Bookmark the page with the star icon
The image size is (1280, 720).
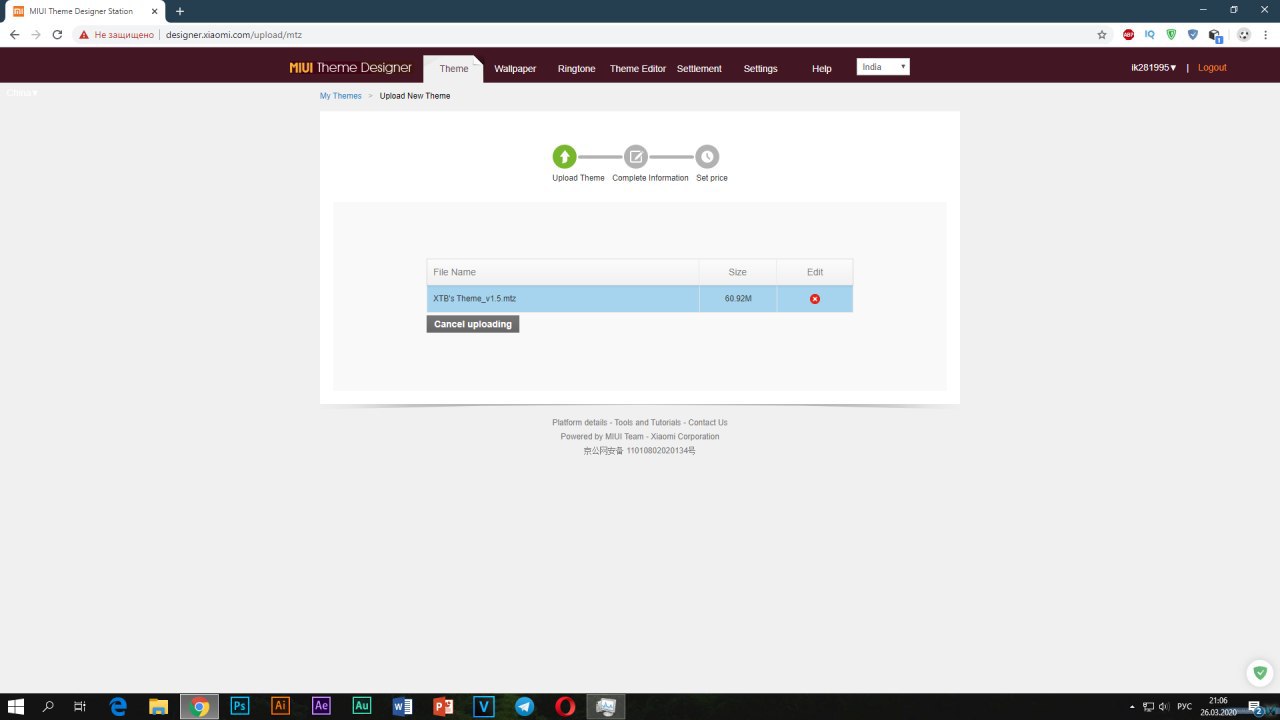click(x=1102, y=34)
